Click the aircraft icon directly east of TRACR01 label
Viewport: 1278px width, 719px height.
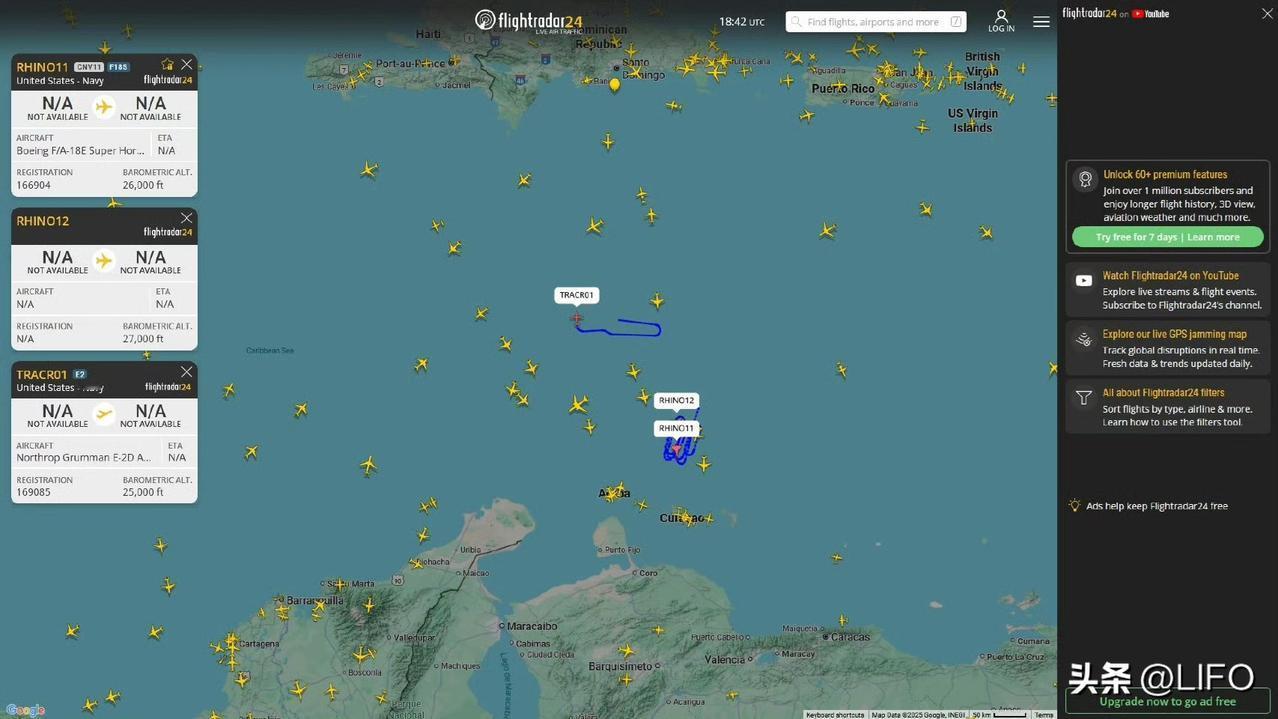tap(657, 300)
